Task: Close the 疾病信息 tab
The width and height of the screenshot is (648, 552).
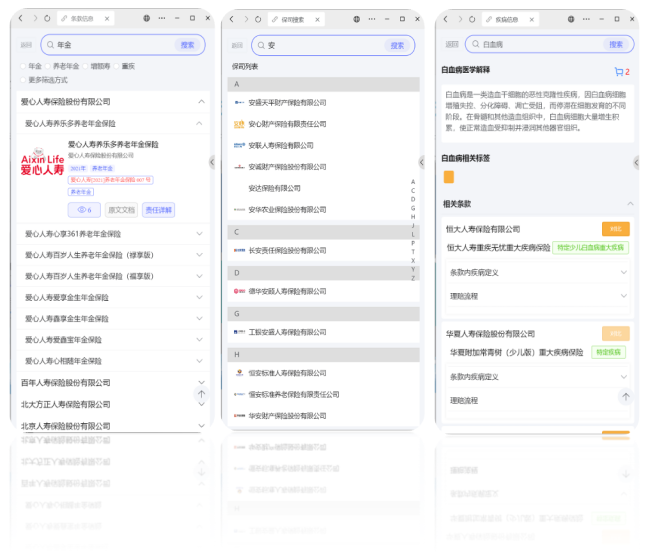Action: pos(531,19)
